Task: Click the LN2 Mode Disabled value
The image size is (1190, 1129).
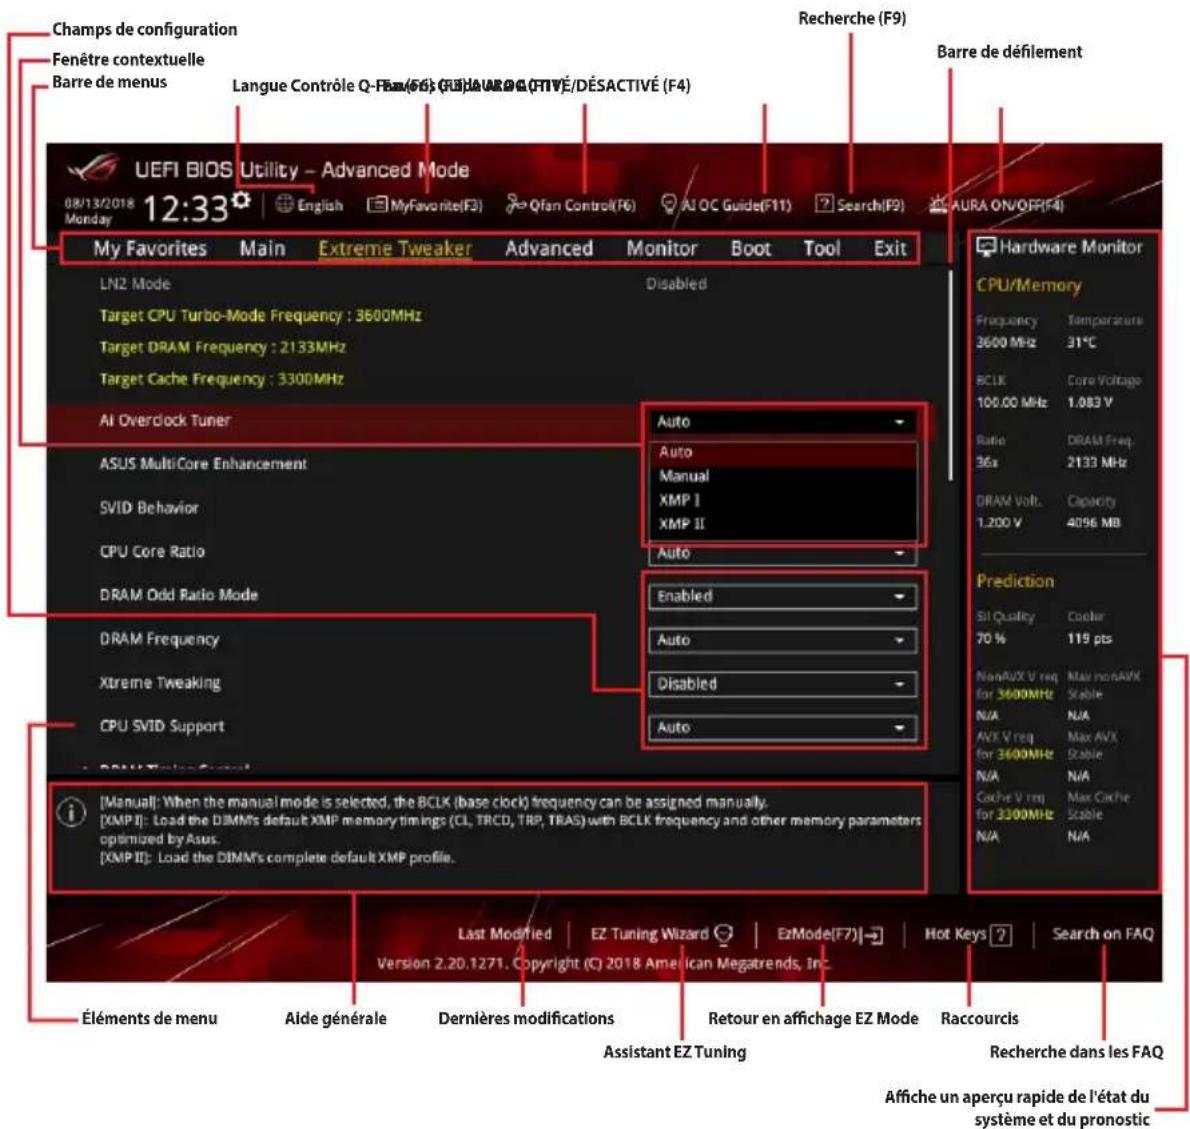Action: (676, 284)
